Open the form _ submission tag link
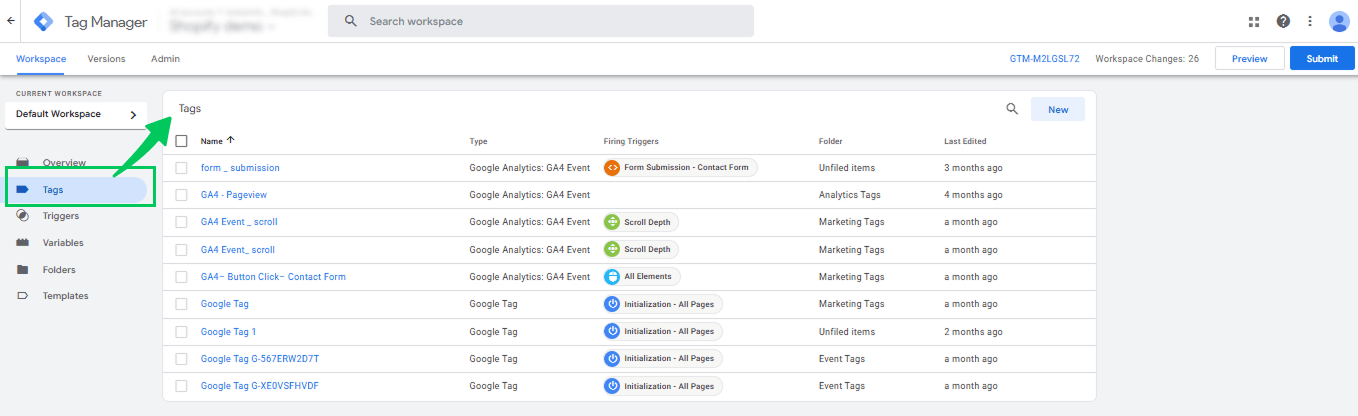1358x416 pixels. tap(240, 168)
